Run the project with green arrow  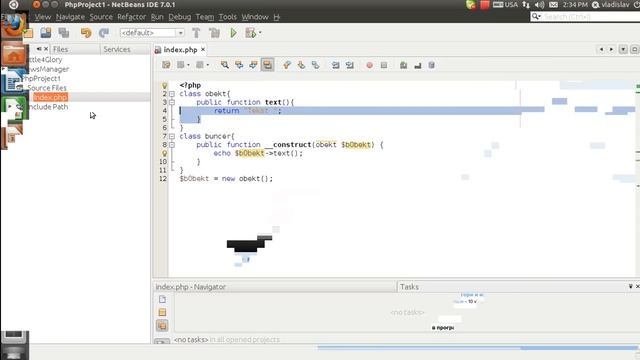tap(233, 33)
